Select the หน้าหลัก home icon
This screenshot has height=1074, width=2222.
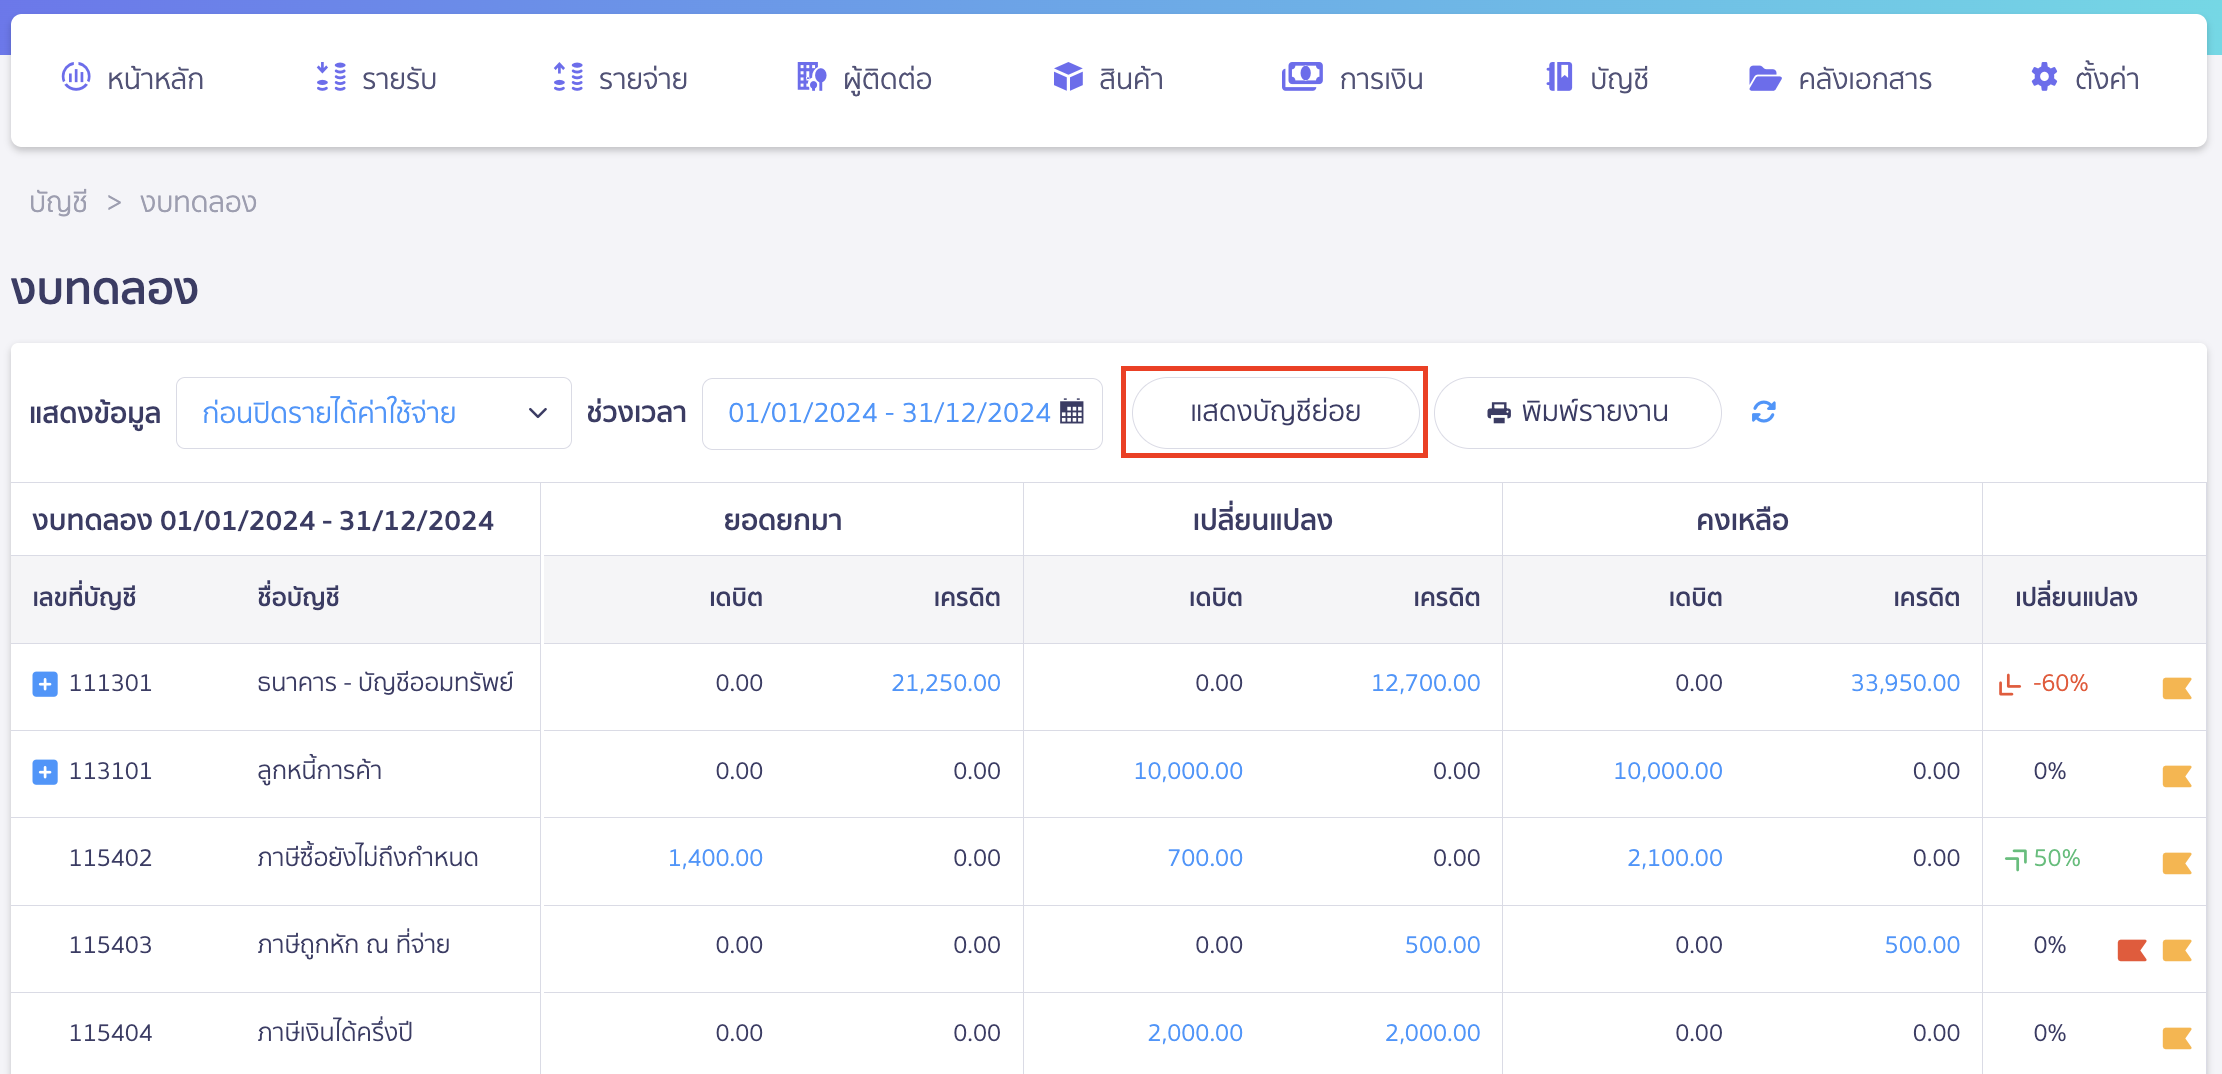tap(76, 77)
